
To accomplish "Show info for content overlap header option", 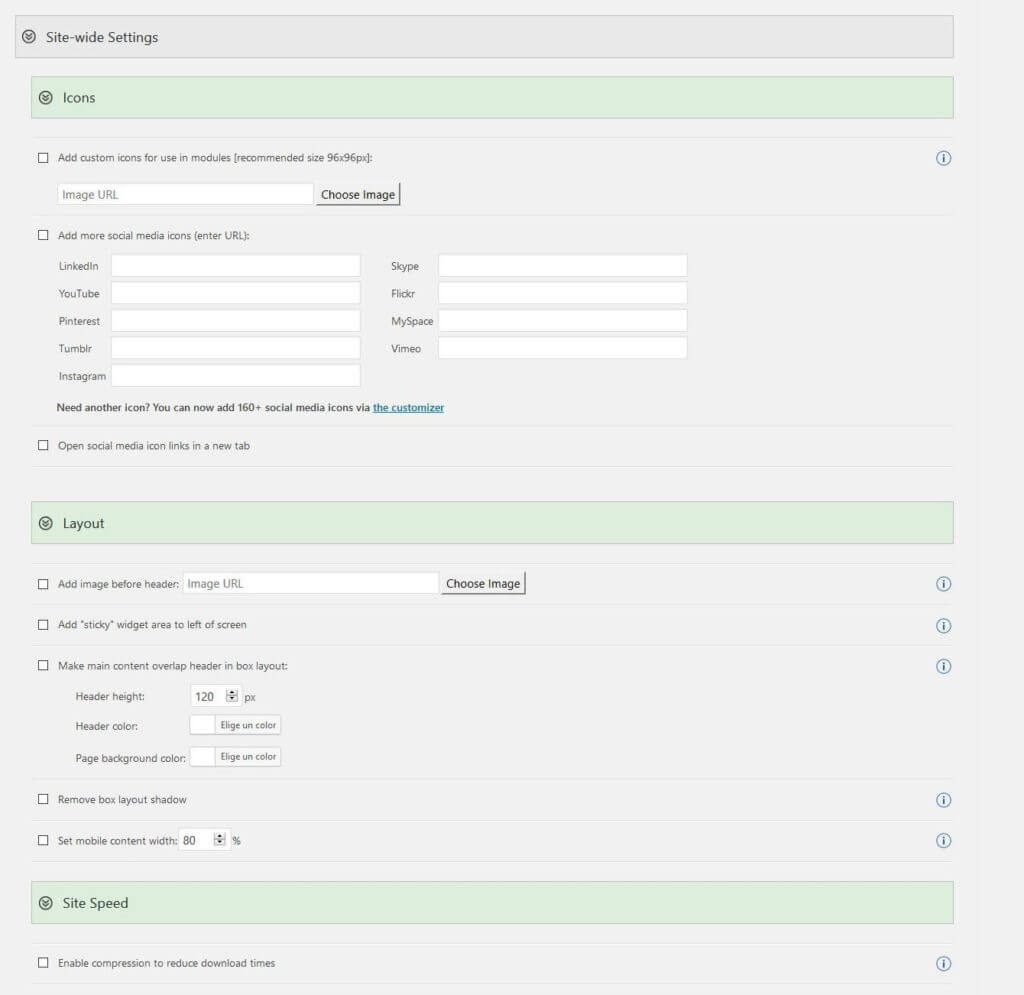I will [943, 666].
